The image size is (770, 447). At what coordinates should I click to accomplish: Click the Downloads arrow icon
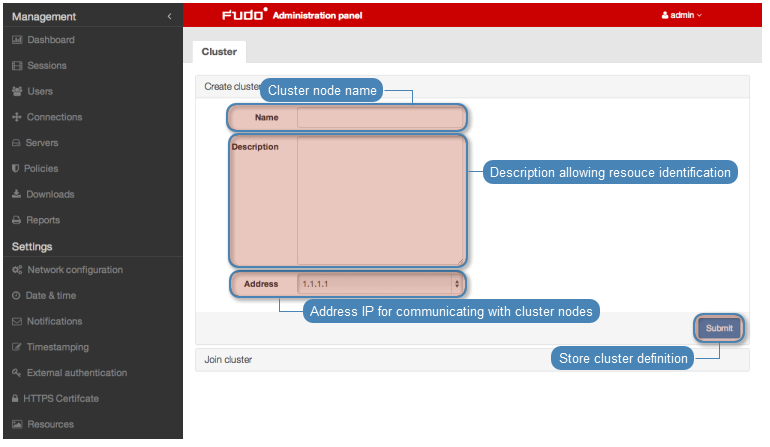click(x=17, y=194)
